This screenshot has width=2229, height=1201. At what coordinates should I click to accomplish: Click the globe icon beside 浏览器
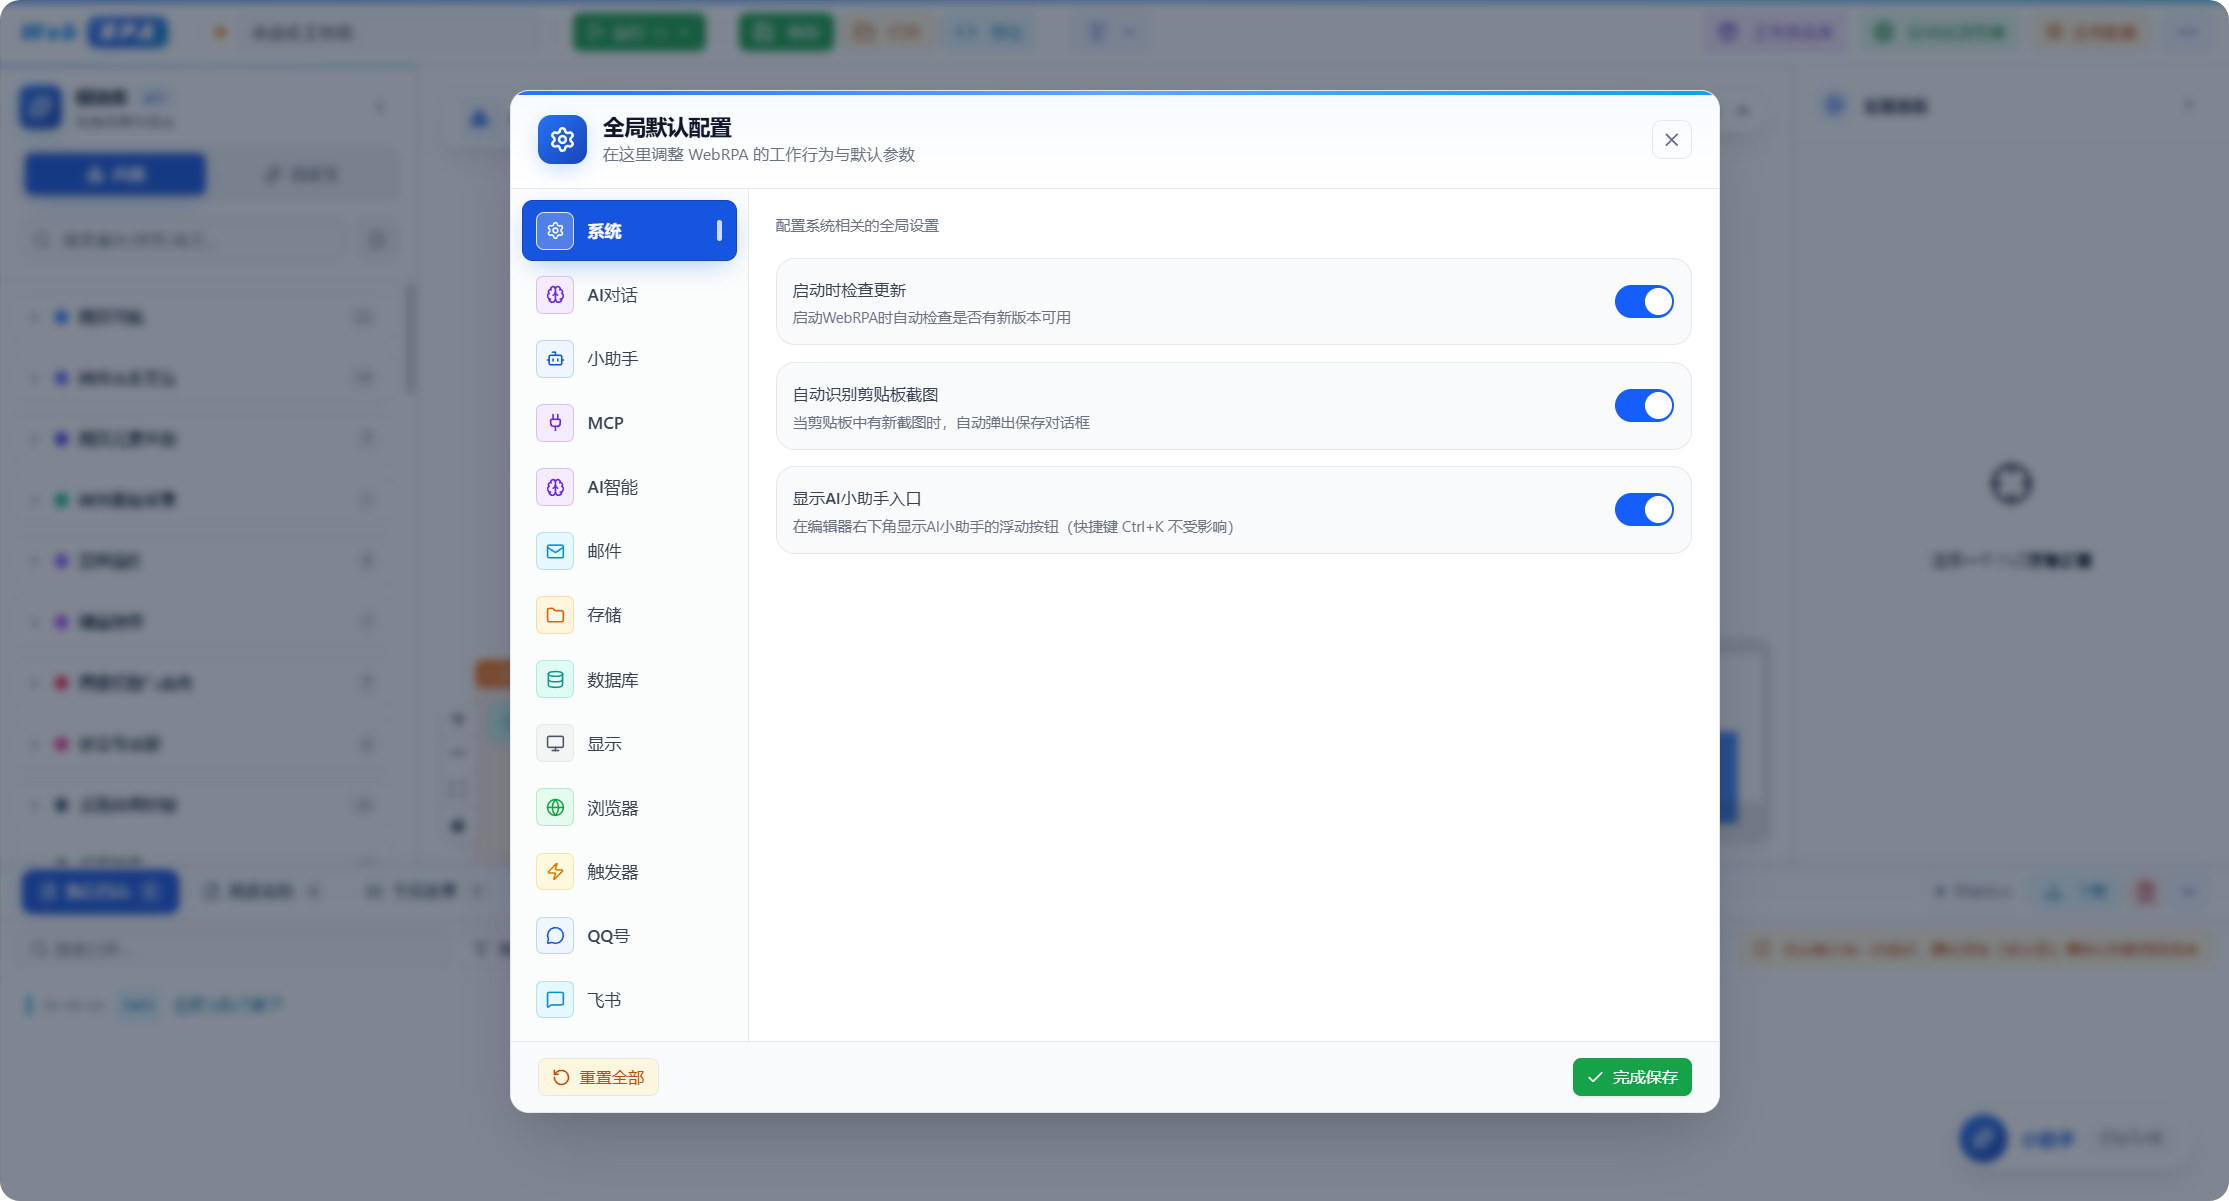click(x=555, y=808)
